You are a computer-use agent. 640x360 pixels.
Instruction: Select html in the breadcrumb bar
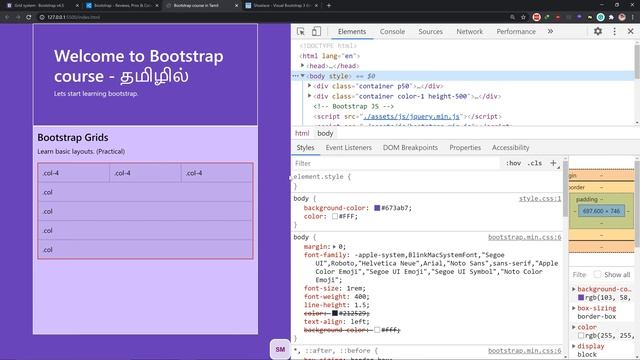[302, 133]
